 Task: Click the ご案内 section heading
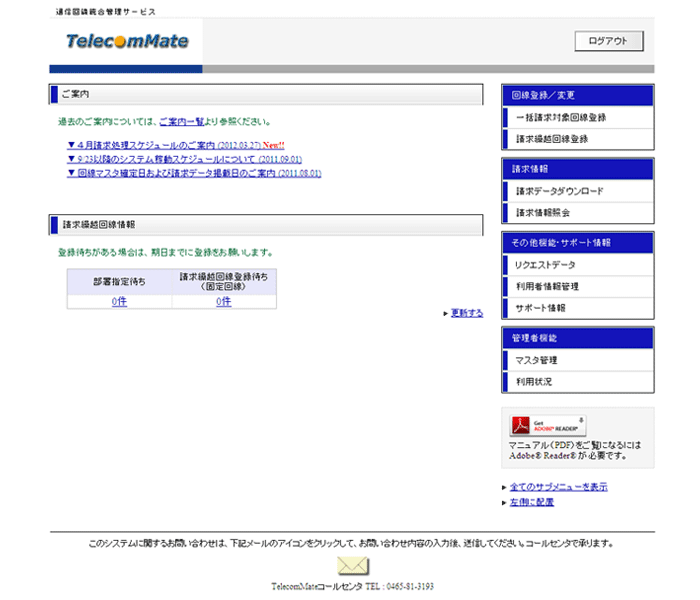pyautogui.click(x=266, y=94)
